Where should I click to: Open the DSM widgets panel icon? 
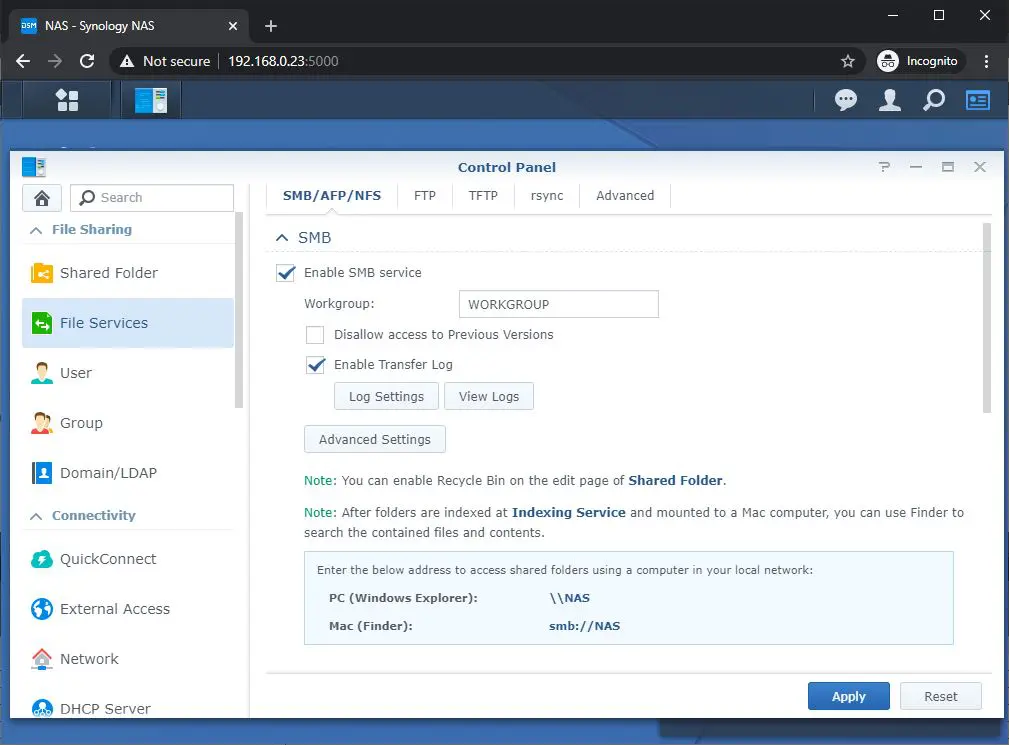click(977, 100)
